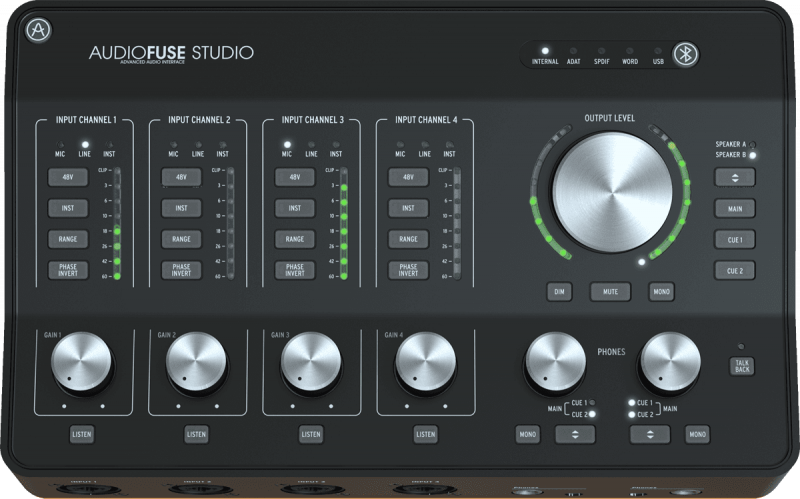Click the left Phones volume knob
This screenshot has width=800, height=499.
click(x=555, y=361)
